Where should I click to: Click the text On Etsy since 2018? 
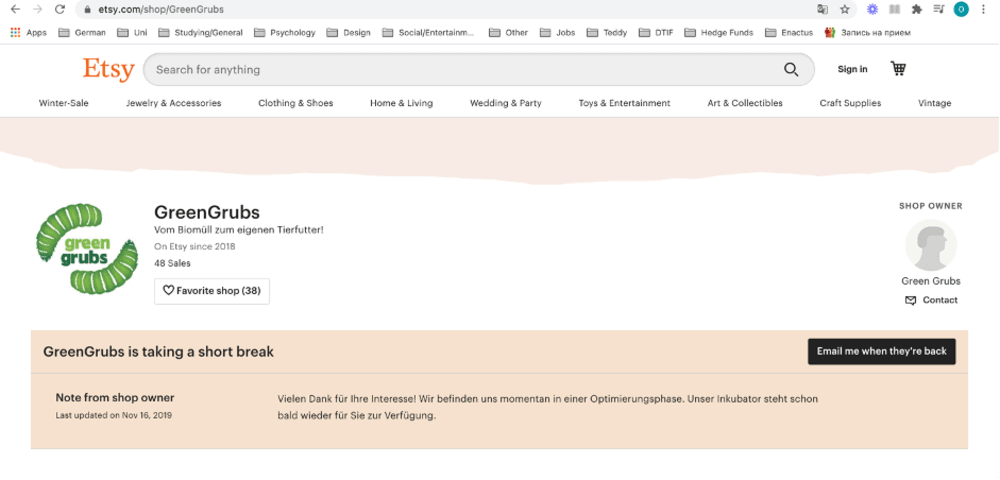(x=195, y=247)
